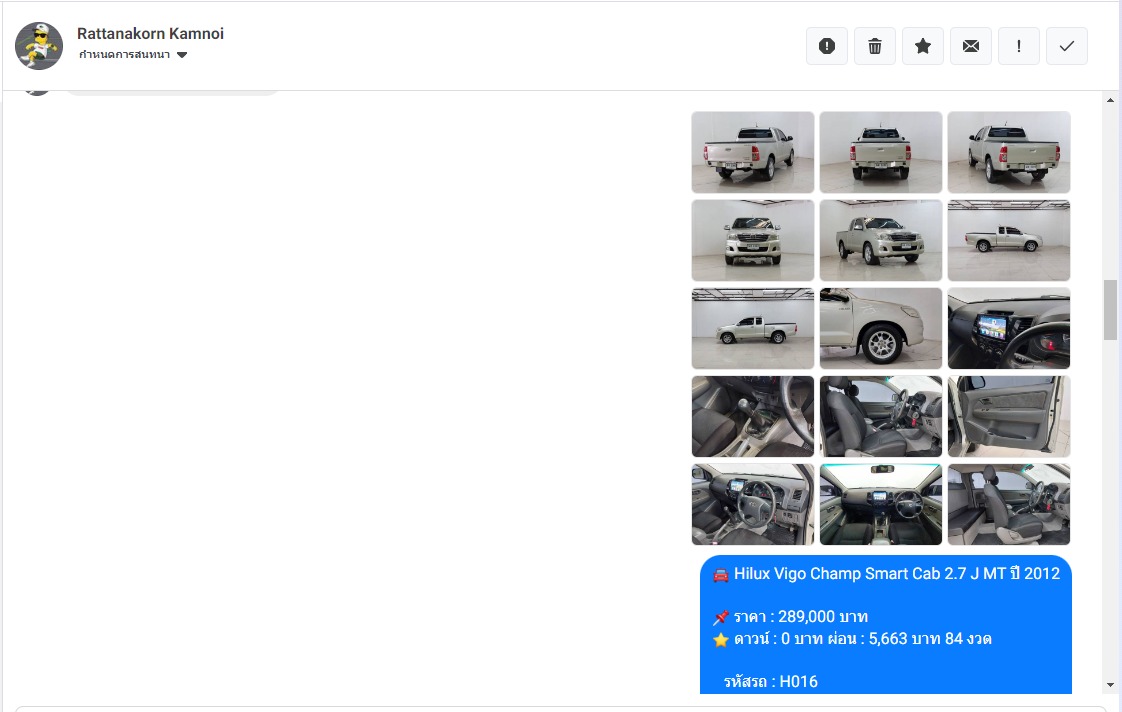Delete the conversation using the trash icon
Image resolution: width=1122 pixels, height=712 pixels.
874,46
